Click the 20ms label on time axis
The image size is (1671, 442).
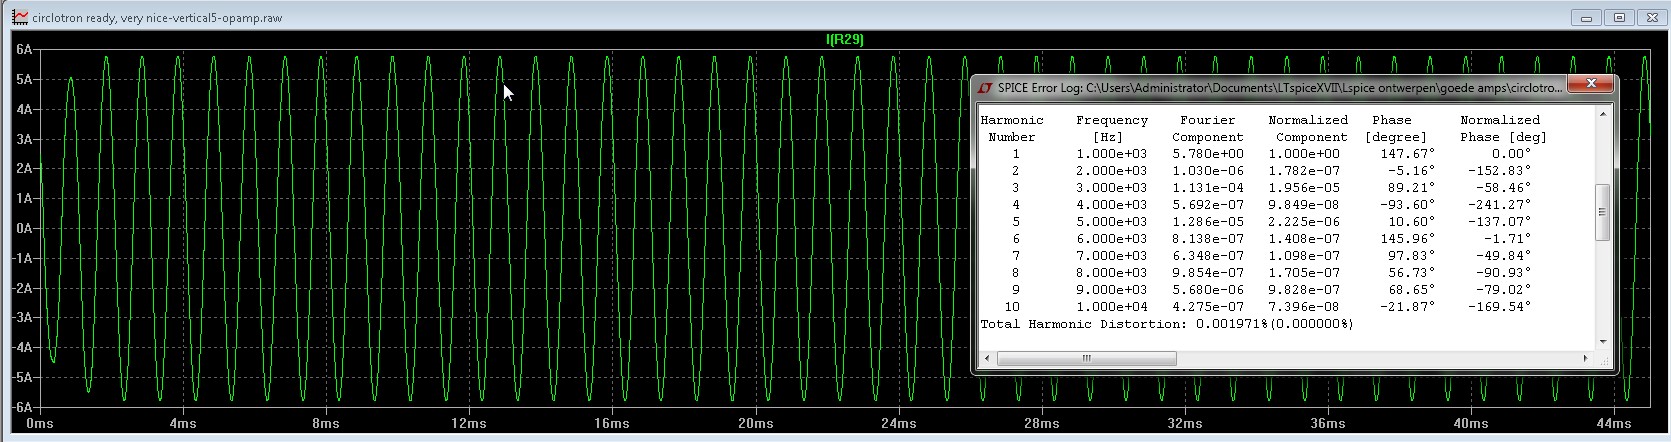point(755,423)
